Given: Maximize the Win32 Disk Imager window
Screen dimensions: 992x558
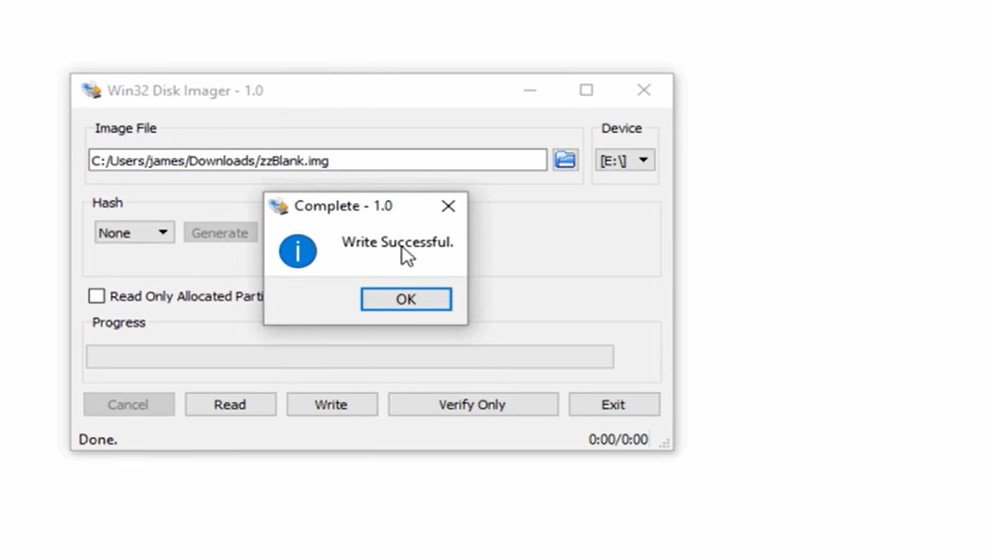Looking at the screenshot, I should point(586,90).
